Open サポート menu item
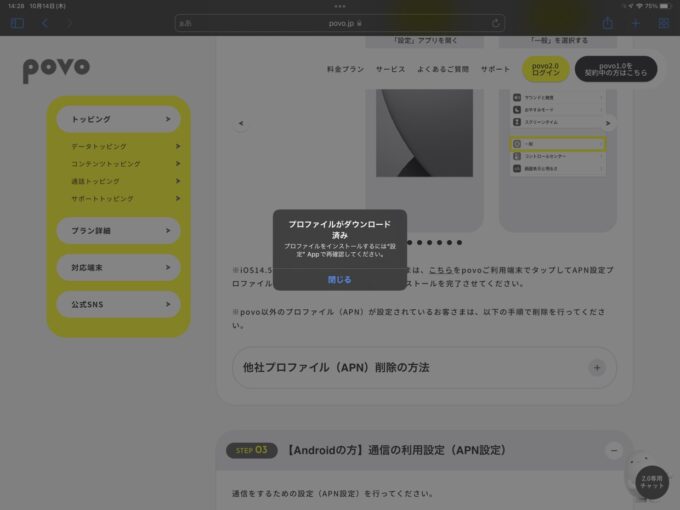680x510 pixels. tap(495, 69)
